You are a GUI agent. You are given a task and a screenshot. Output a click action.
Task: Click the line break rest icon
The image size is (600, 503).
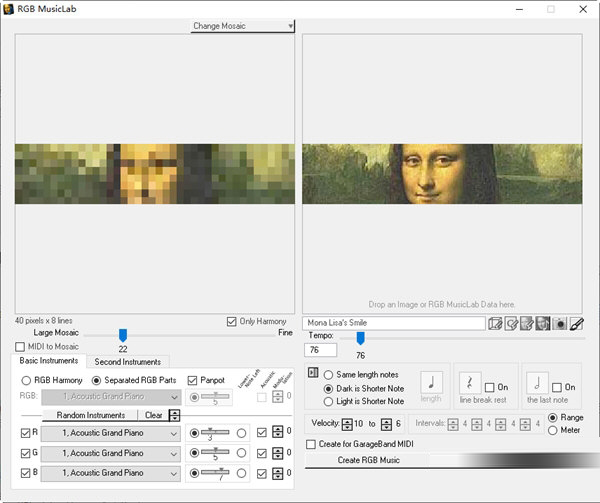click(470, 382)
